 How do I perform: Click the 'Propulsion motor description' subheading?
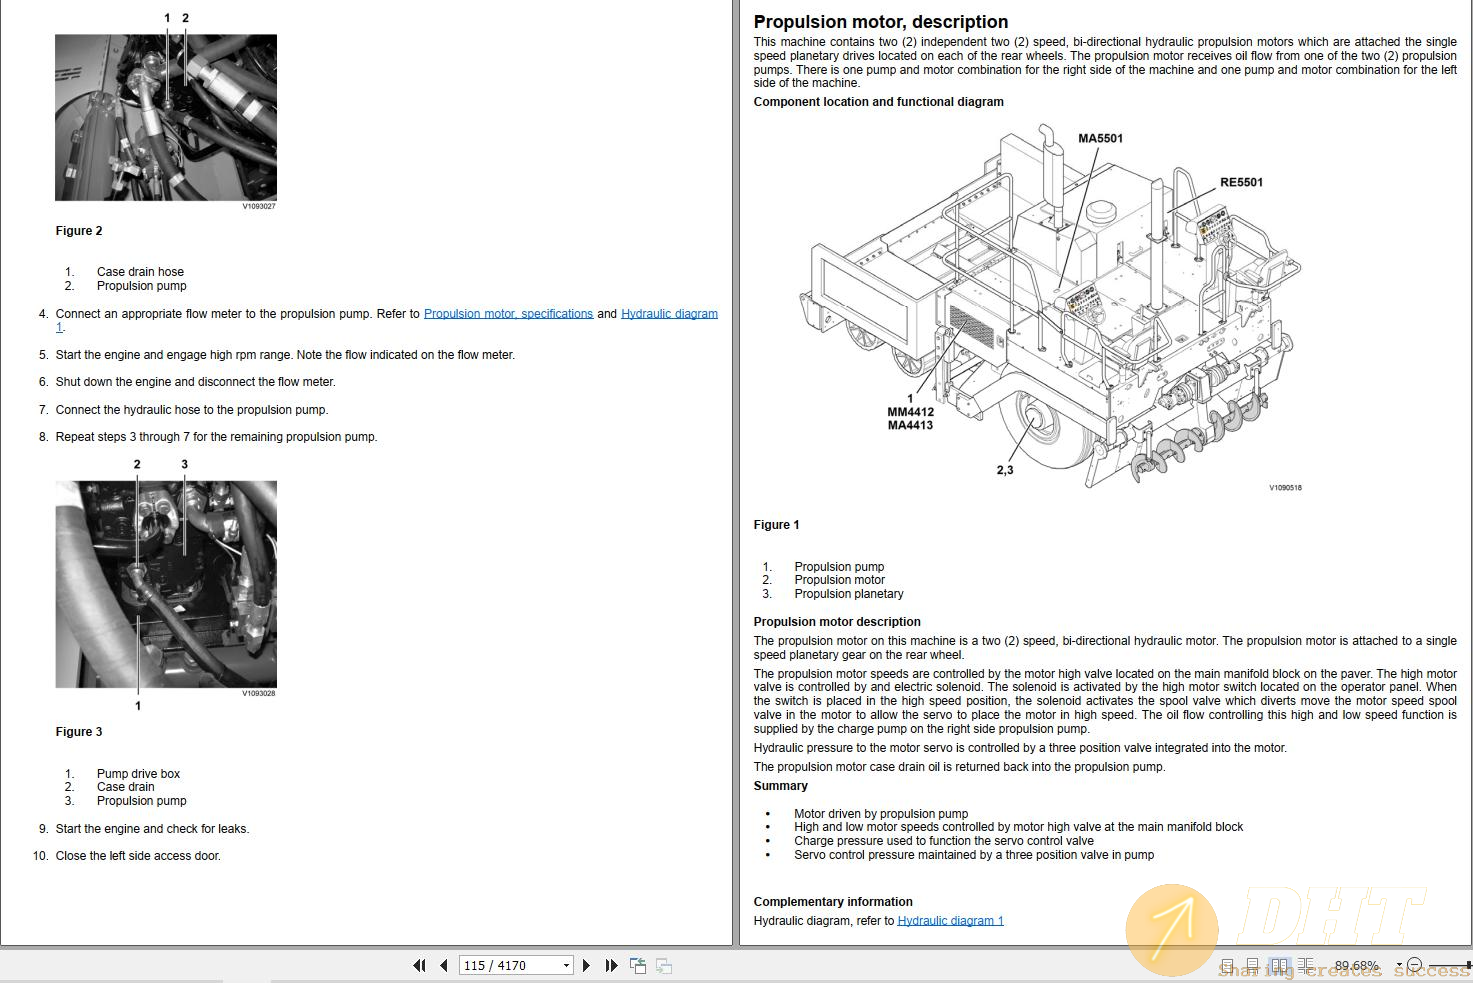click(837, 622)
